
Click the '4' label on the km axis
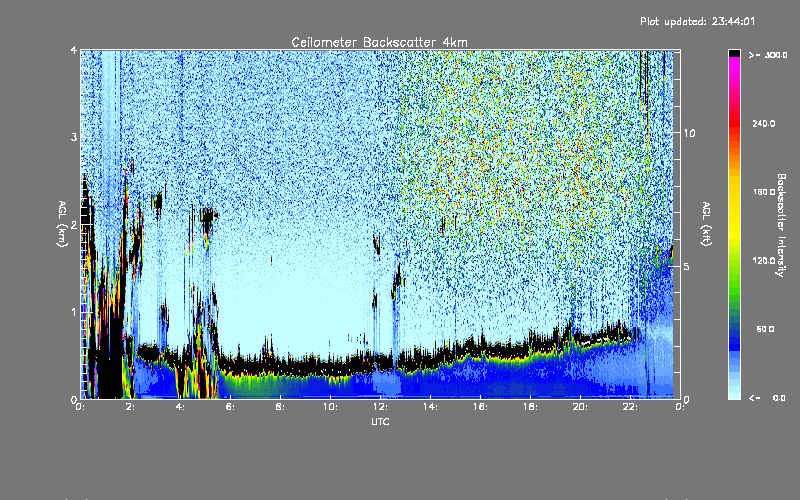pos(74,50)
